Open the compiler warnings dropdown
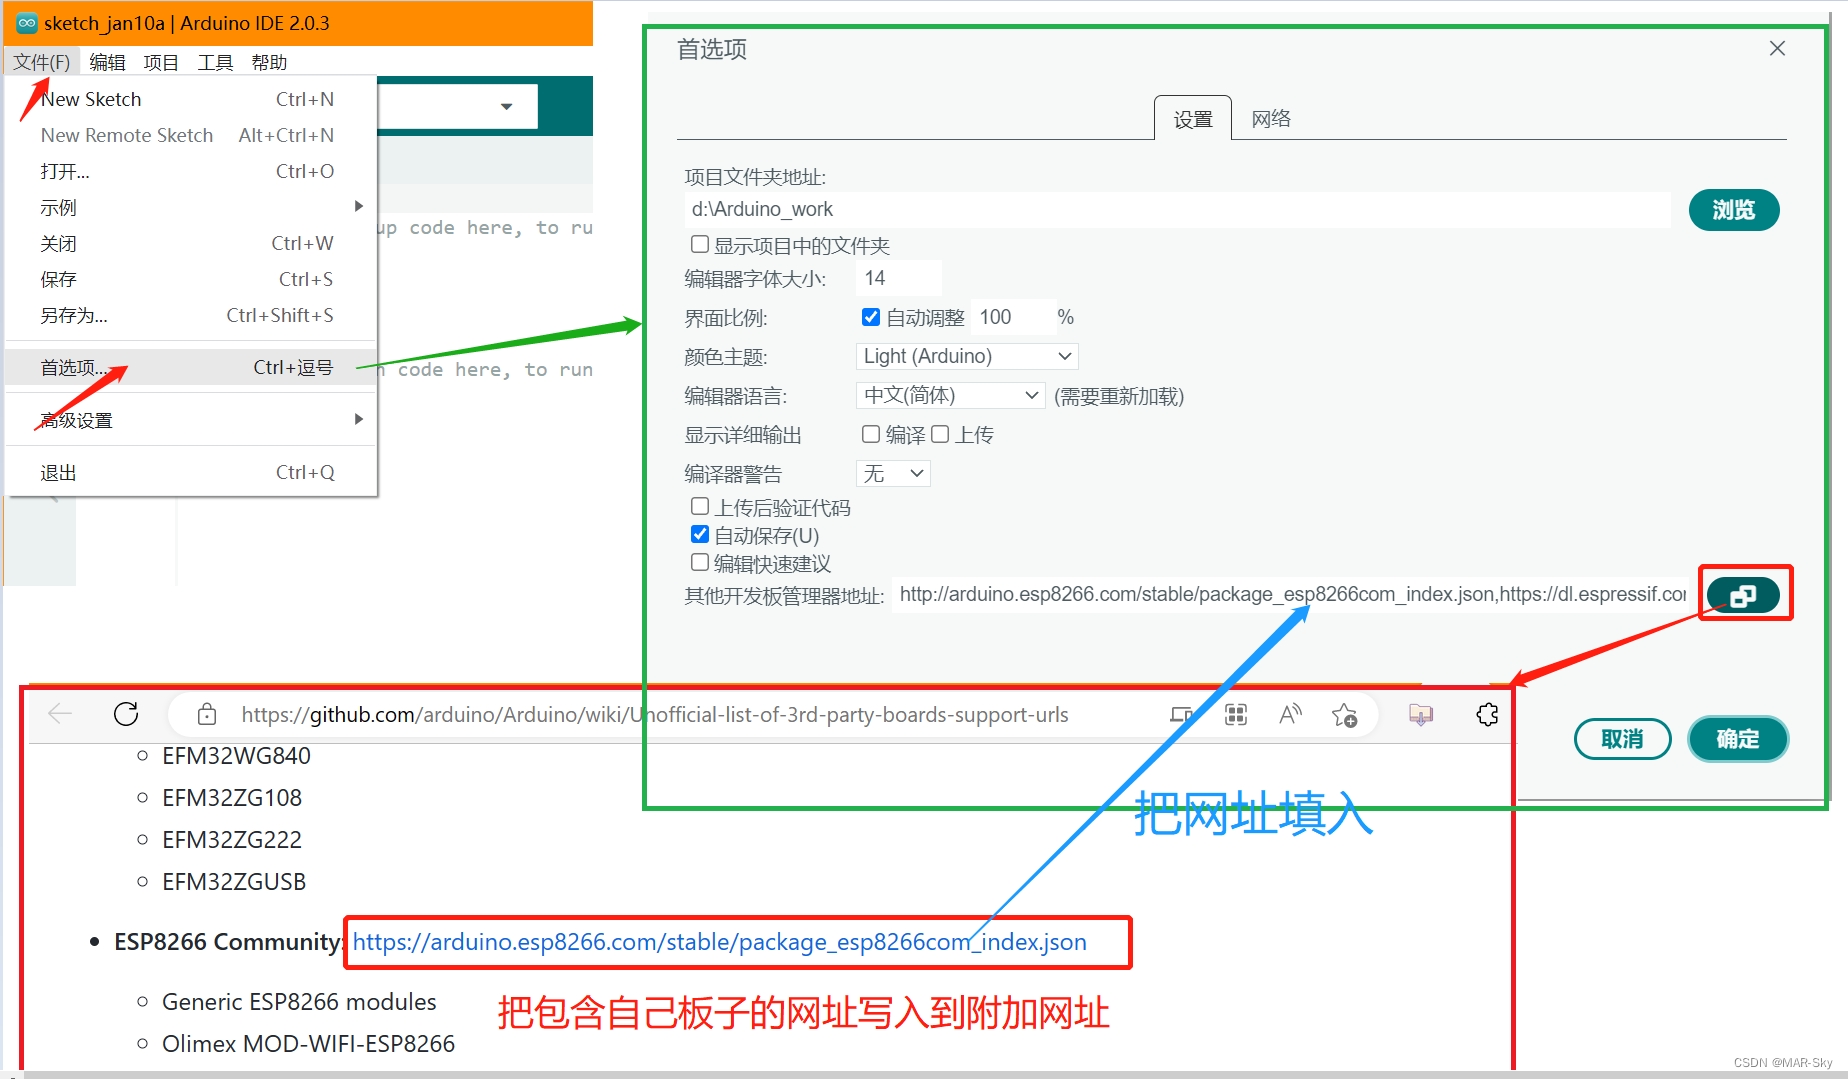The image size is (1848, 1079). (893, 473)
